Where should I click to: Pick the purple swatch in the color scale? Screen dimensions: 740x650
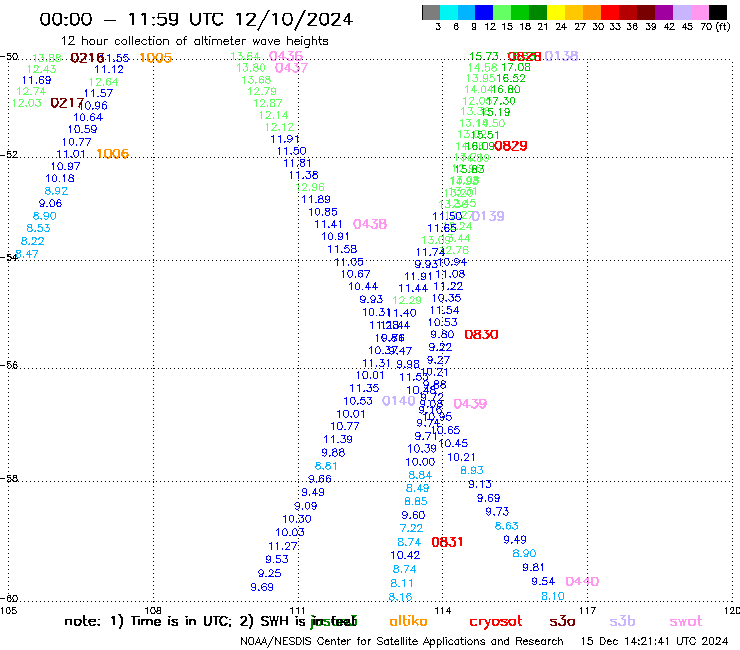click(x=664, y=12)
